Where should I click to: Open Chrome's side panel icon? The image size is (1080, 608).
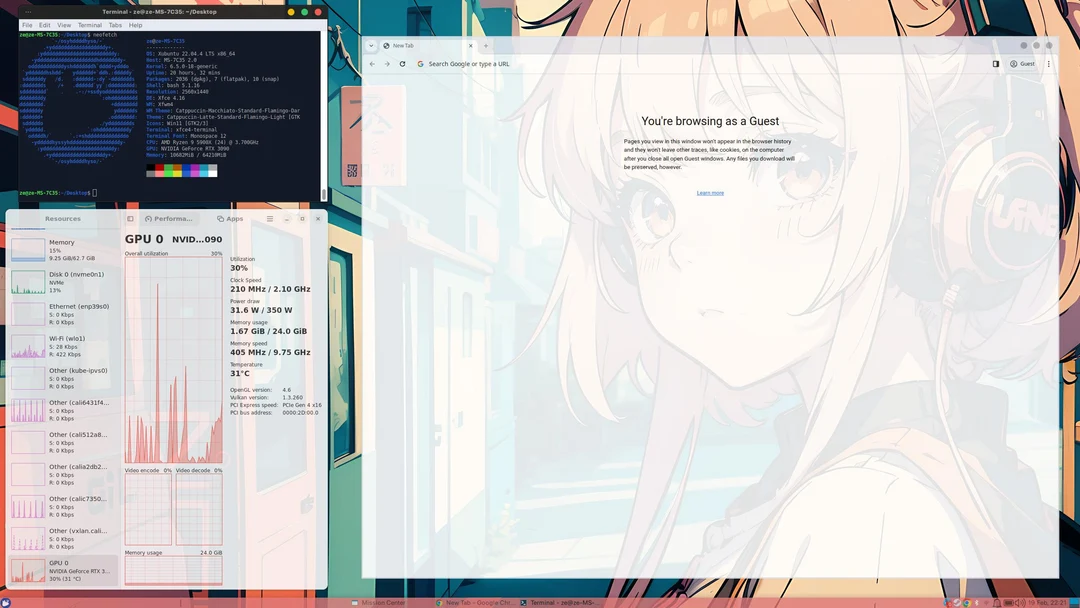coord(995,63)
